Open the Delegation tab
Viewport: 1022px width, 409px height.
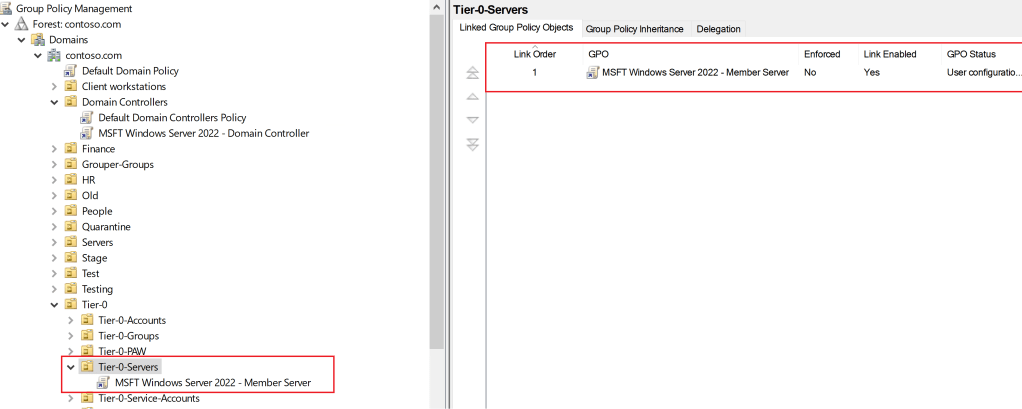[718, 29]
